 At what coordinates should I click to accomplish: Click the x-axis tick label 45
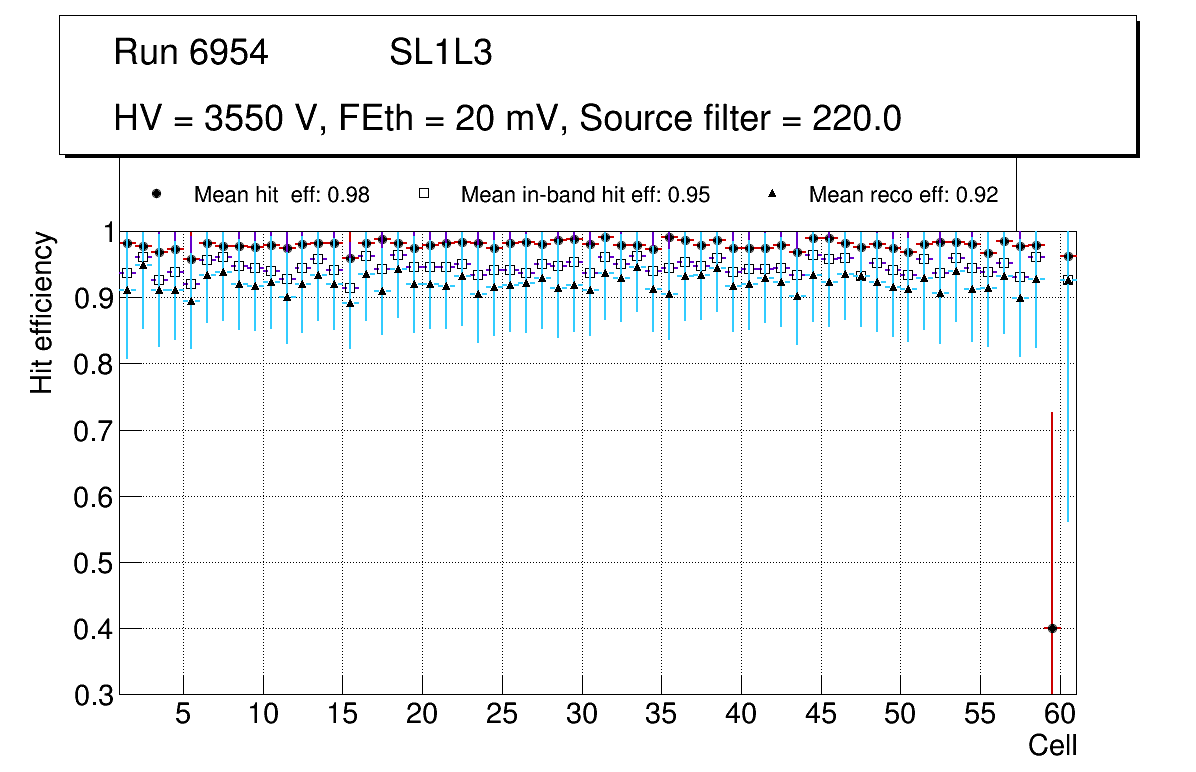[x=820, y=716]
